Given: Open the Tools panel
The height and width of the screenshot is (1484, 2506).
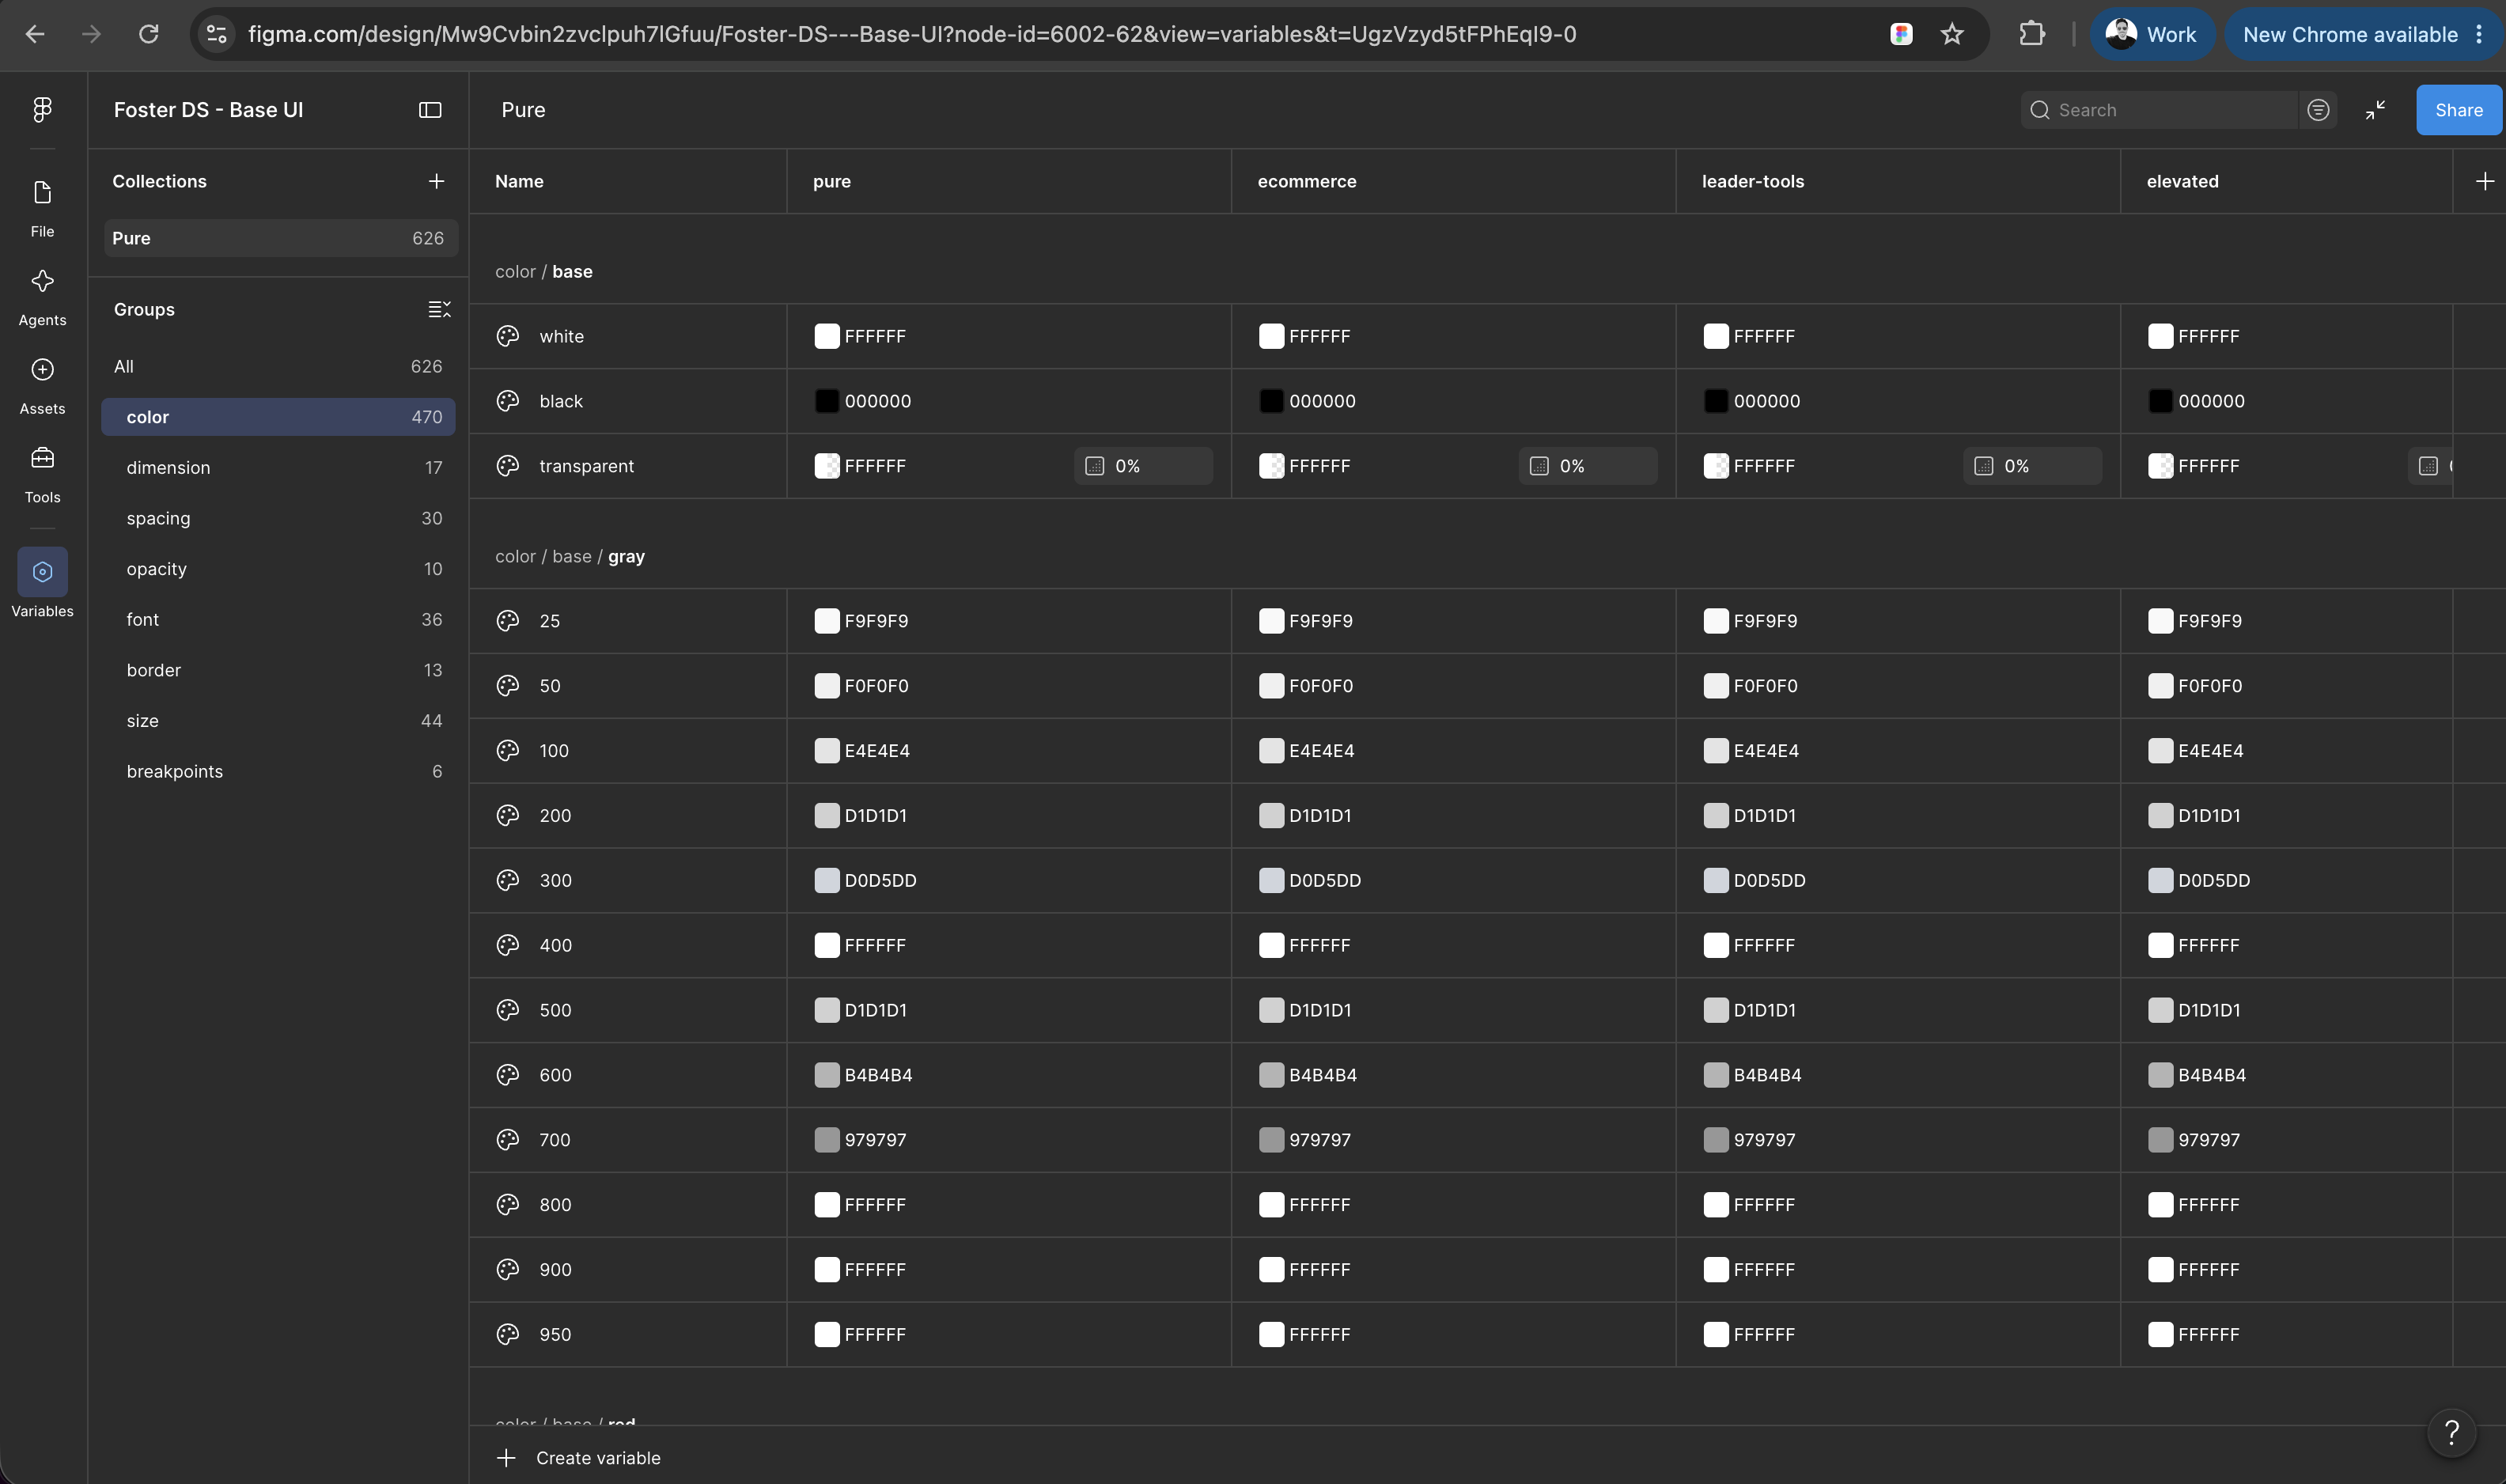Looking at the screenshot, I should click(x=42, y=474).
